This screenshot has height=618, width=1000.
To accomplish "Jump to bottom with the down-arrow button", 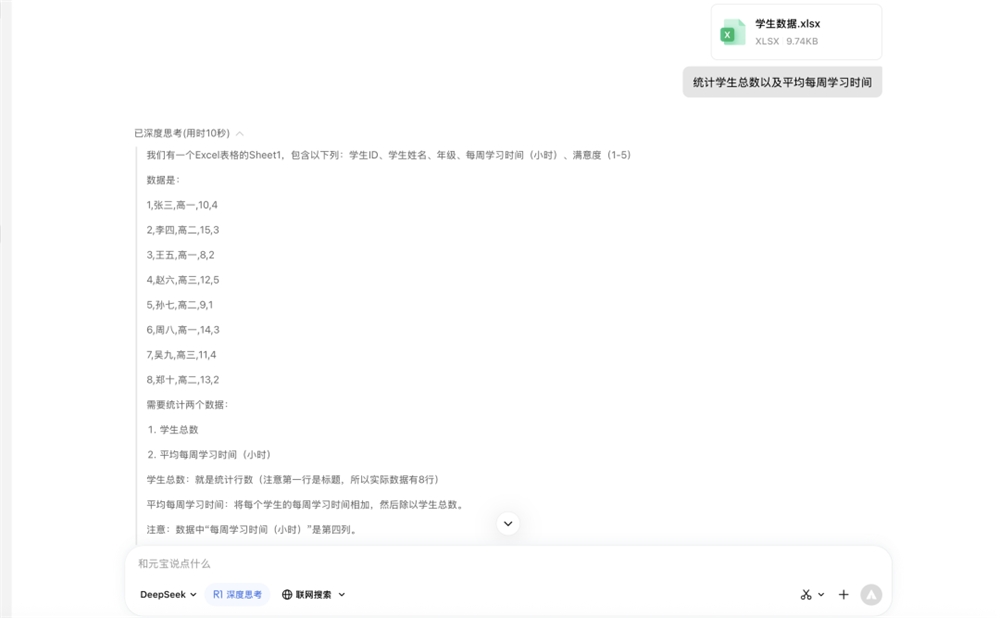I will tap(508, 524).
